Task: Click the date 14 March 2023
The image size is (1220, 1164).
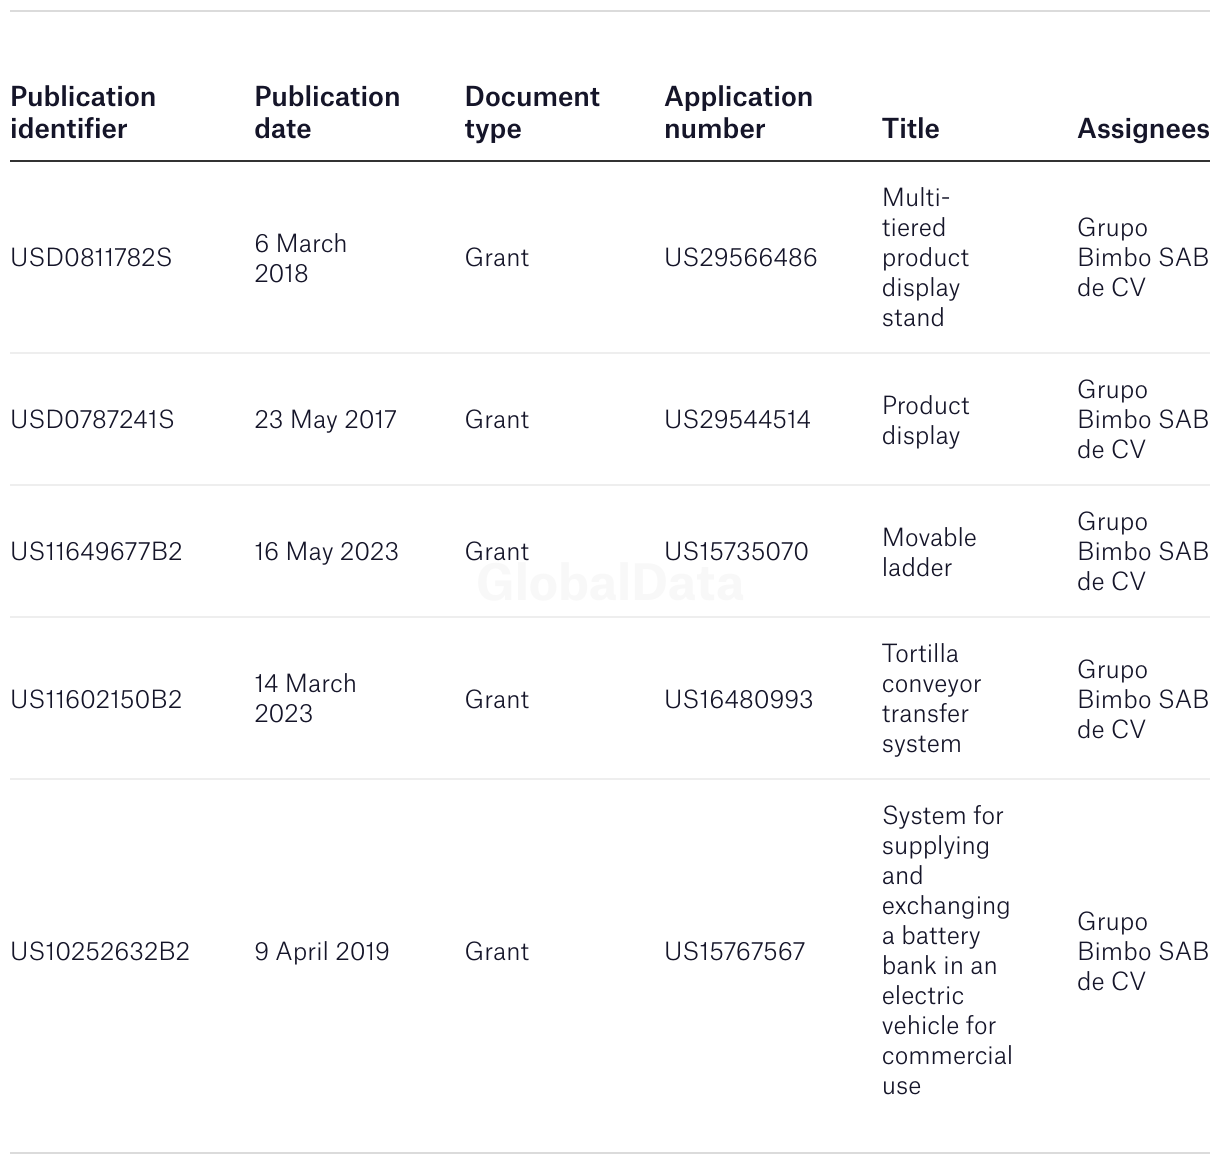Action: [305, 698]
